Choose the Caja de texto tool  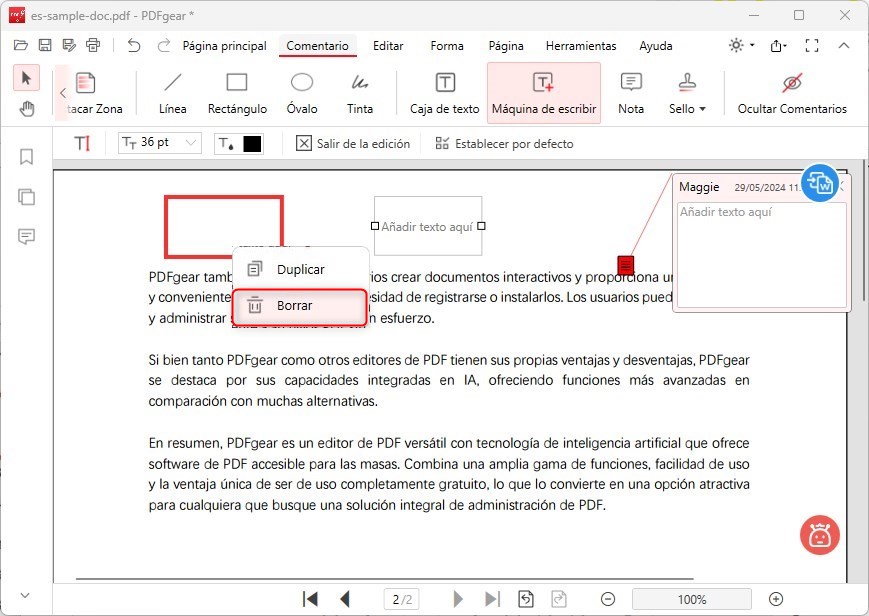(444, 93)
